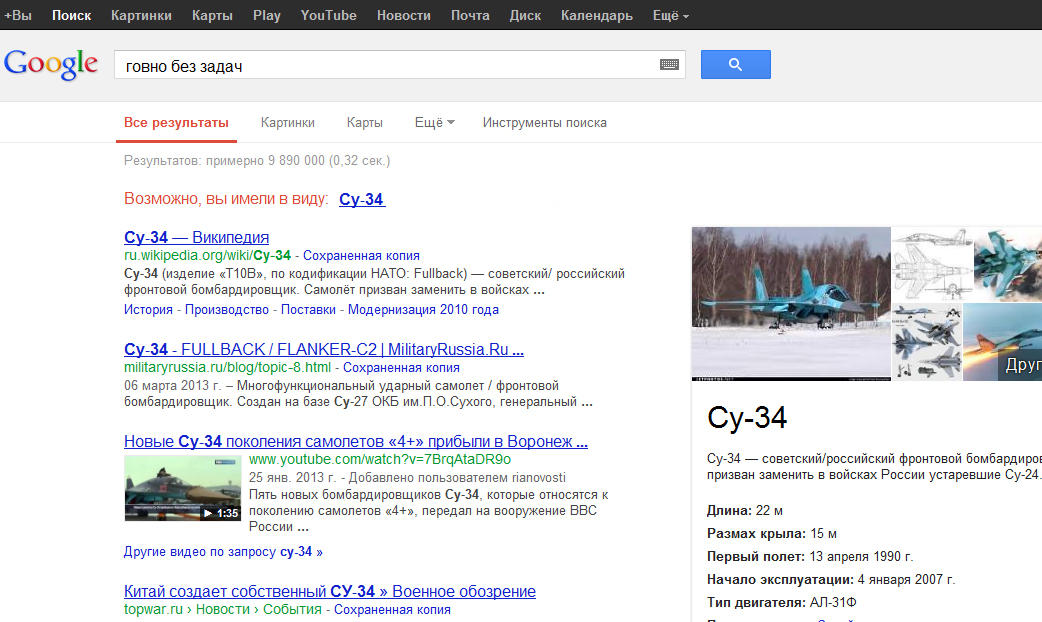Click the Тип двигателя: АЛ-31Ф fact
The height and width of the screenshot is (622, 1042).
782,603
